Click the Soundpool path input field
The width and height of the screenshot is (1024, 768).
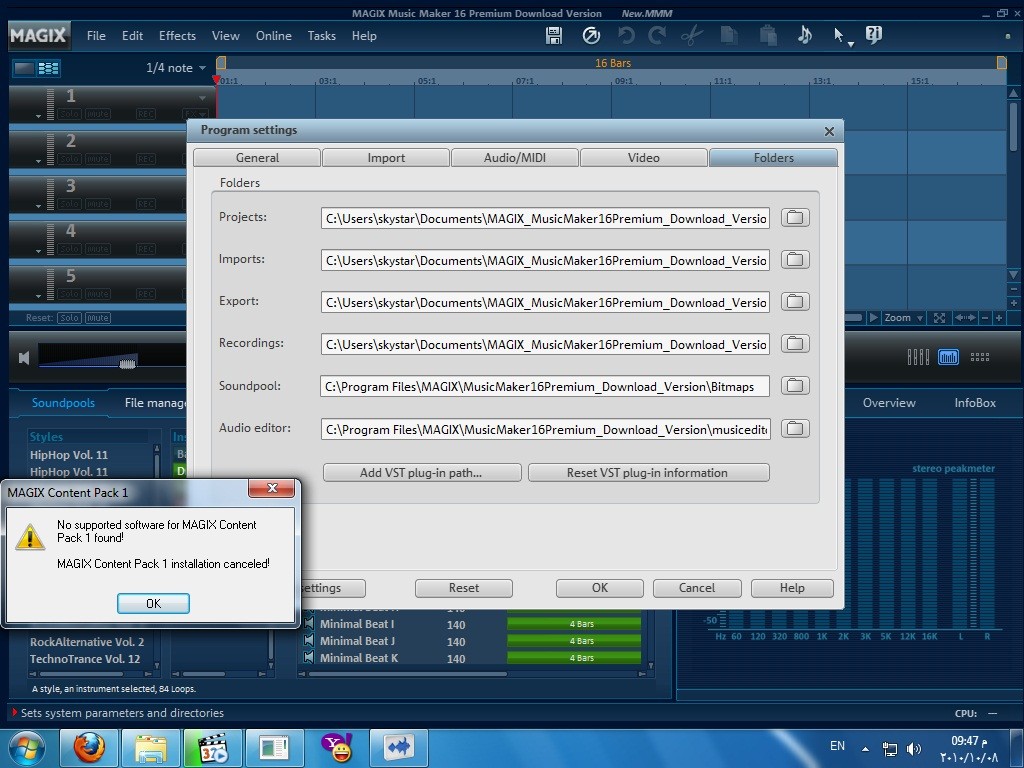545,387
